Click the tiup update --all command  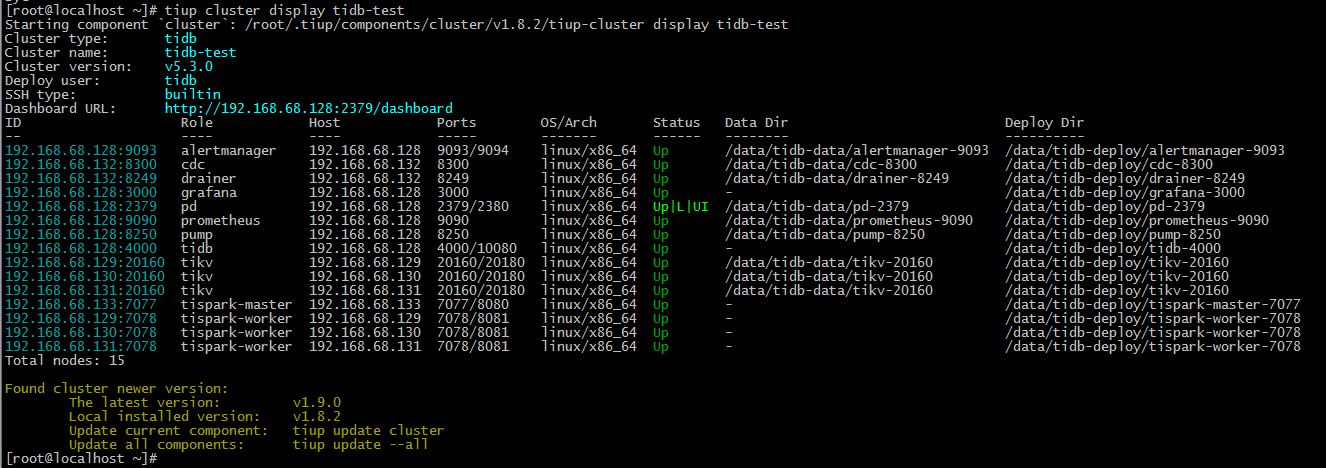click(x=361, y=444)
